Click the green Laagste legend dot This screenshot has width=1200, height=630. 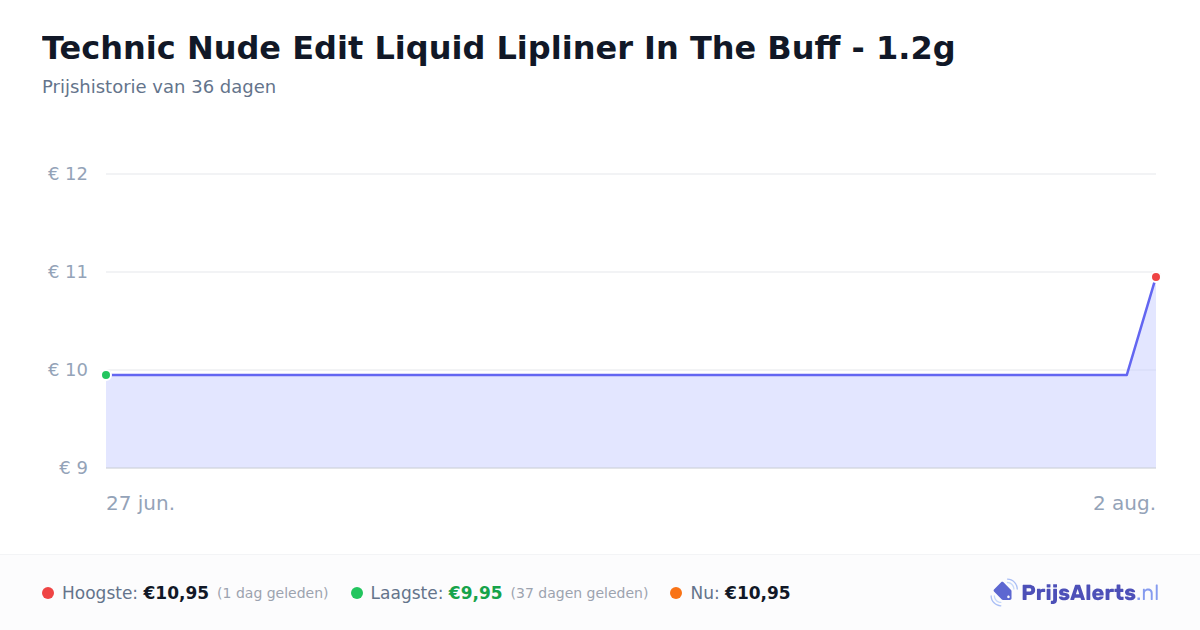coord(357,593)
